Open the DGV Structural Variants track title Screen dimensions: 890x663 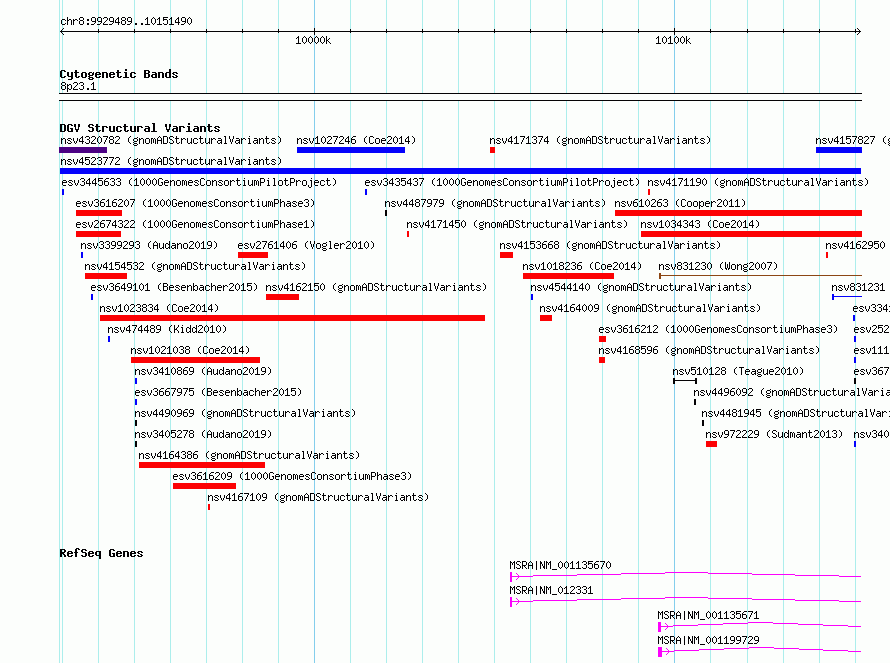pos(140,128)
